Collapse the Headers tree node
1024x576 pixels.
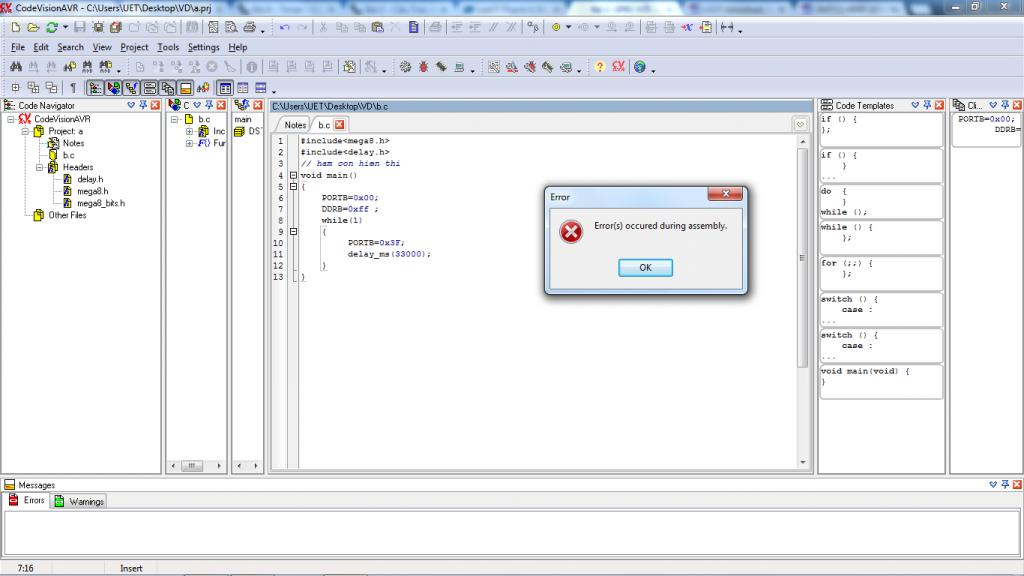point(40,167)
